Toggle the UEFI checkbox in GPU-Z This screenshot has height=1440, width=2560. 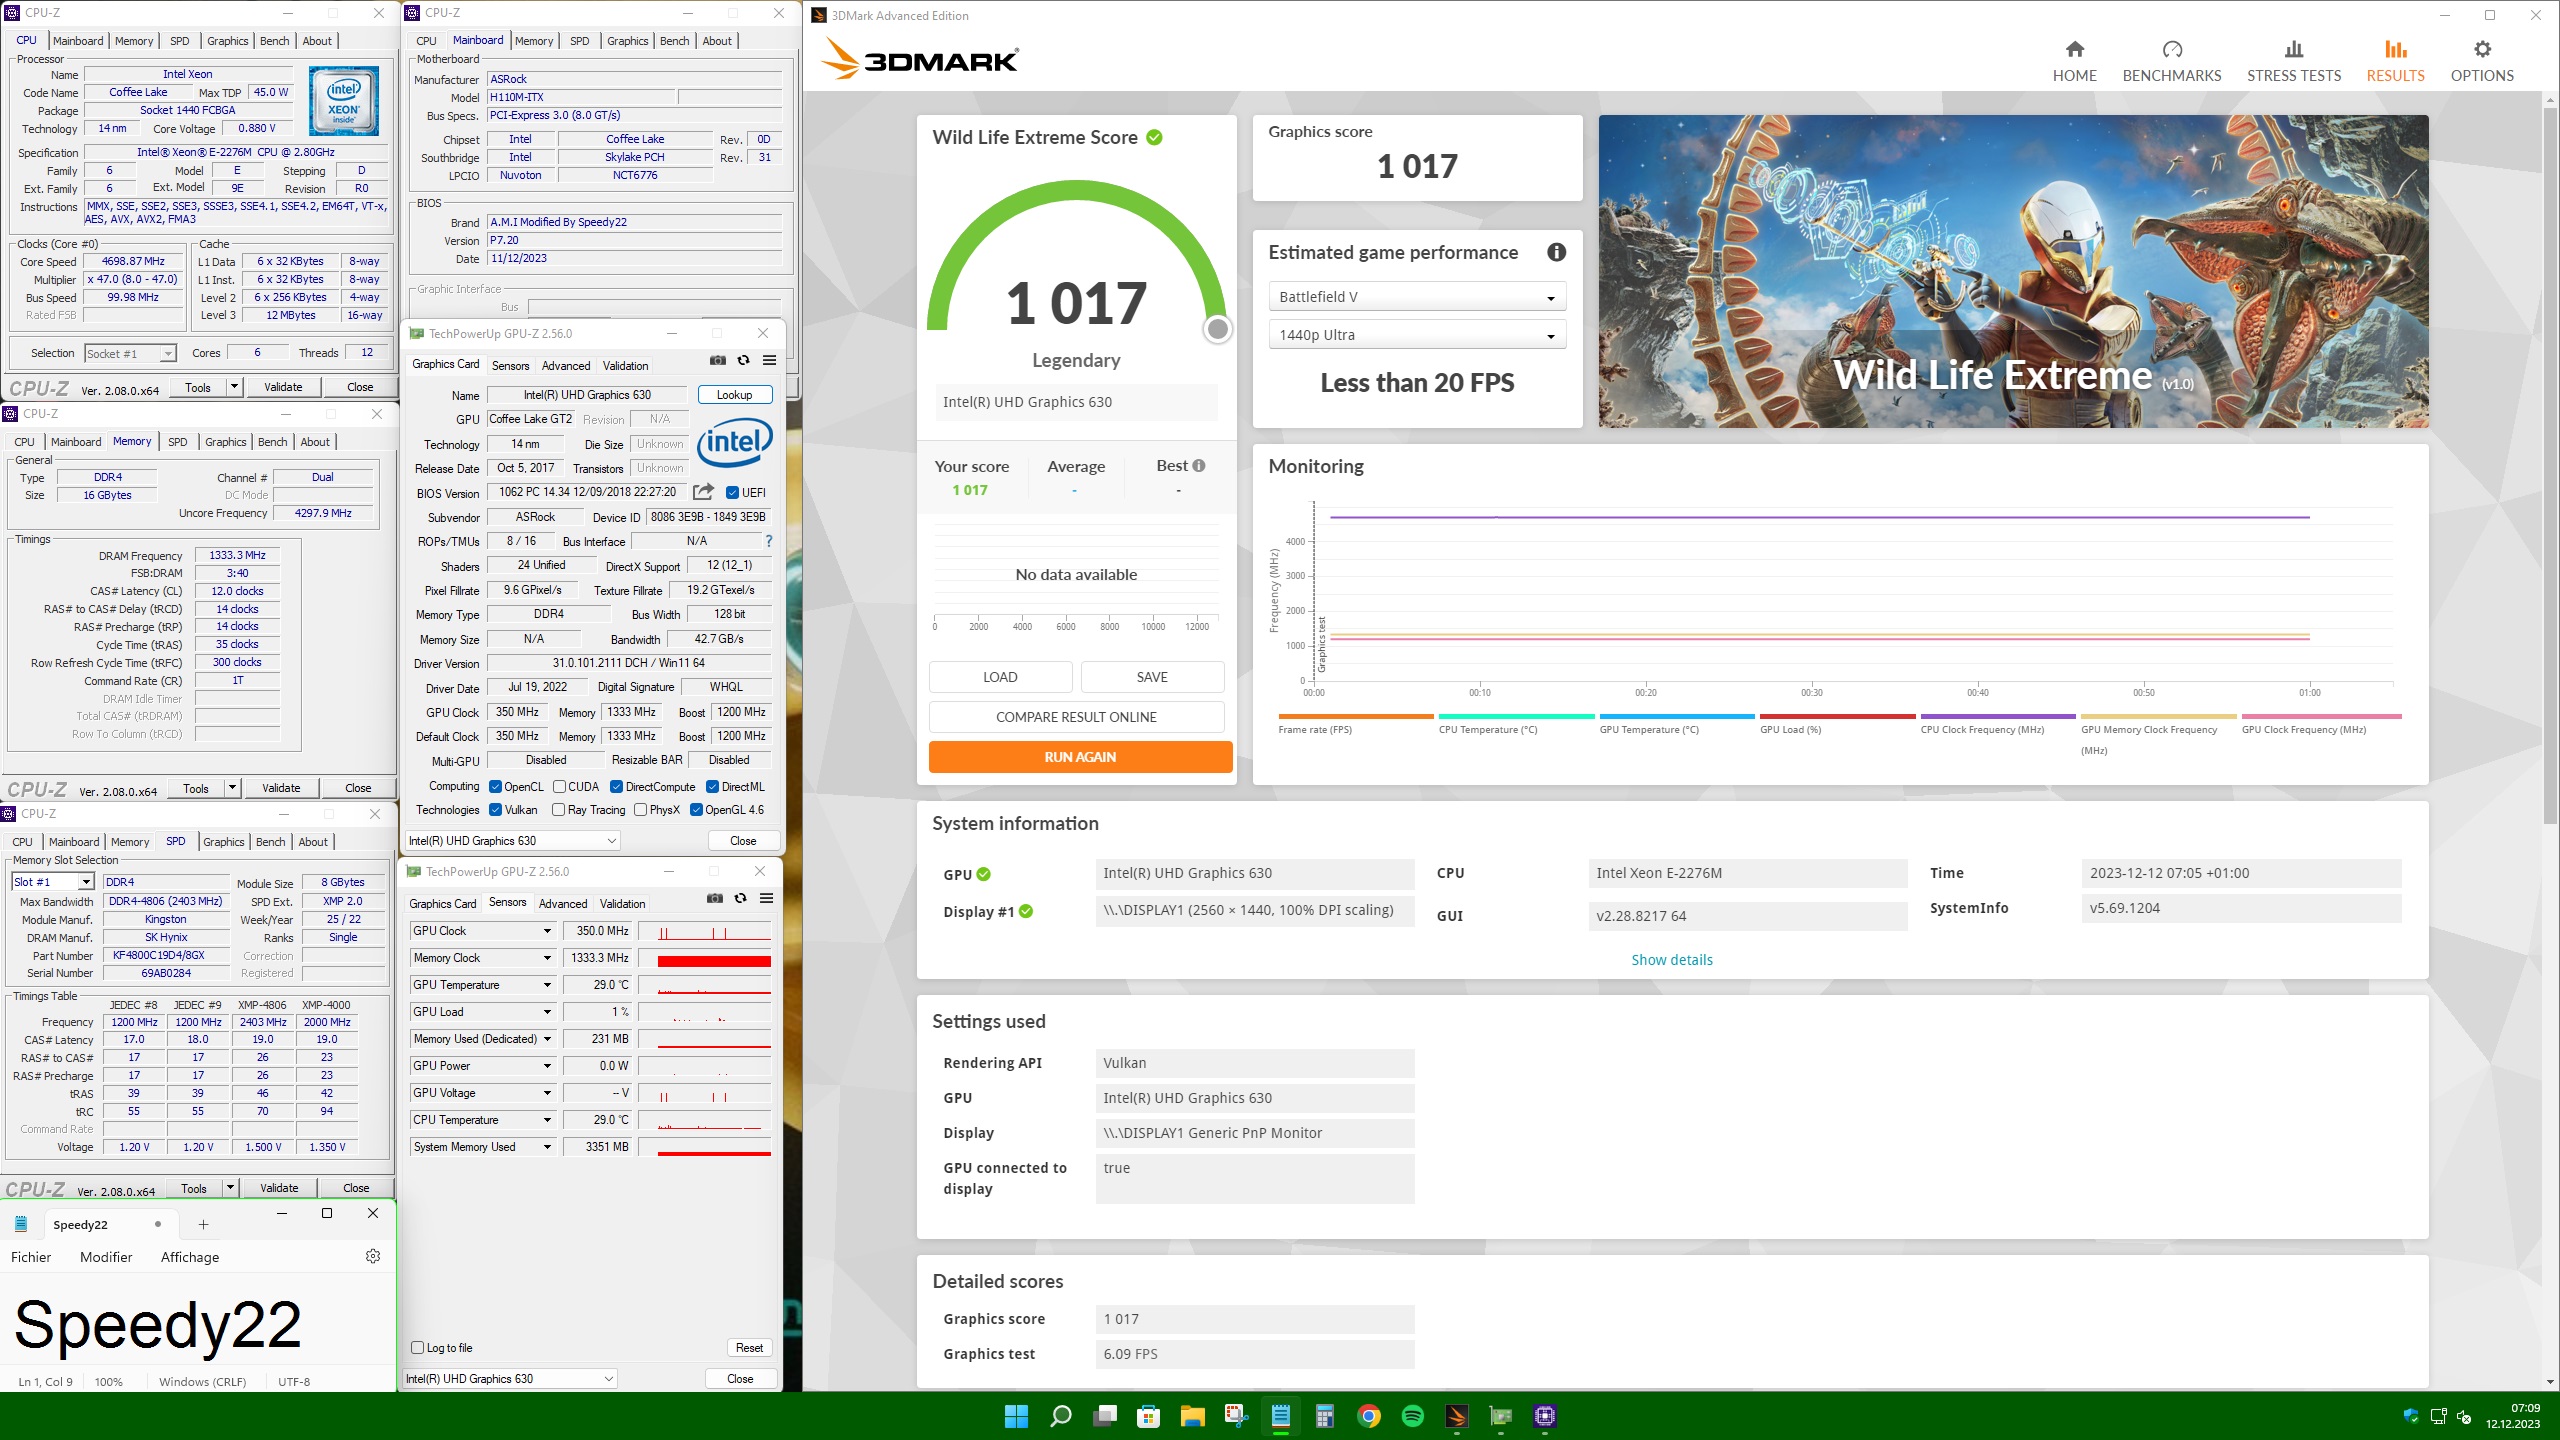[732, 493]
